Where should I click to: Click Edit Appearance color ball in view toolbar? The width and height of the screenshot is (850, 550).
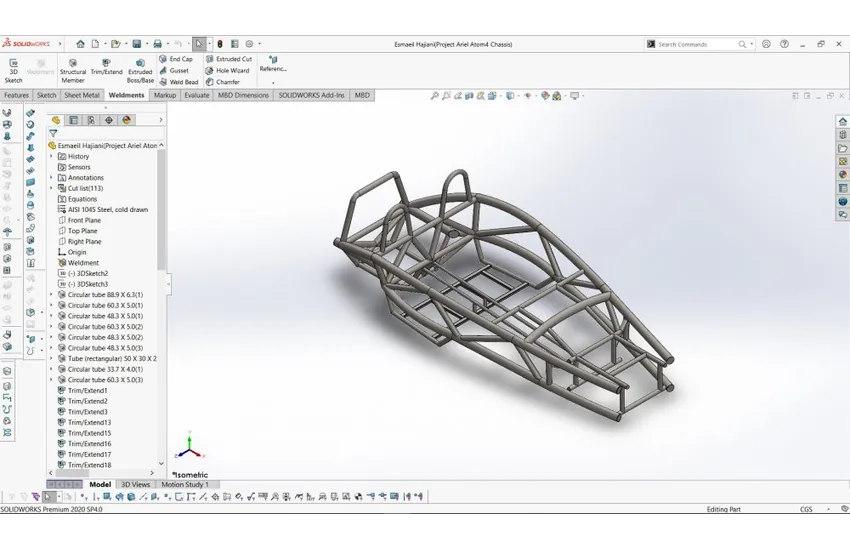pyautogui.click(x=545, y=96)
